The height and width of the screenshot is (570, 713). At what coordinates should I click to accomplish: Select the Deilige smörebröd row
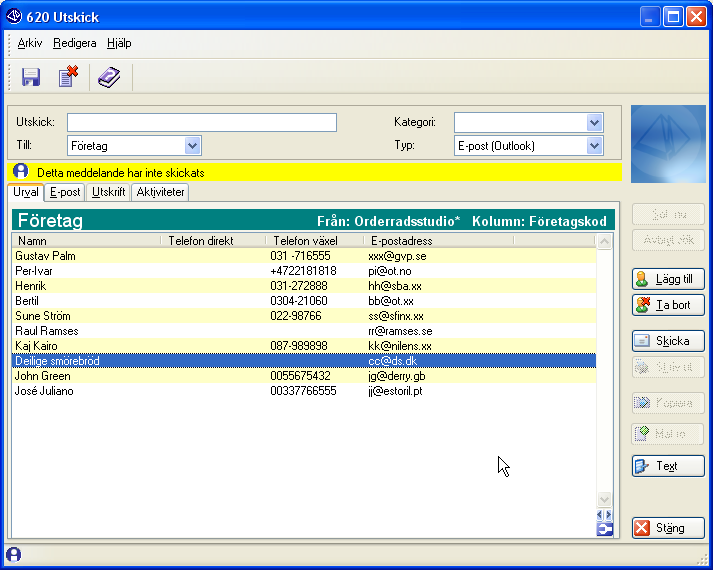[x=304, y=361]
